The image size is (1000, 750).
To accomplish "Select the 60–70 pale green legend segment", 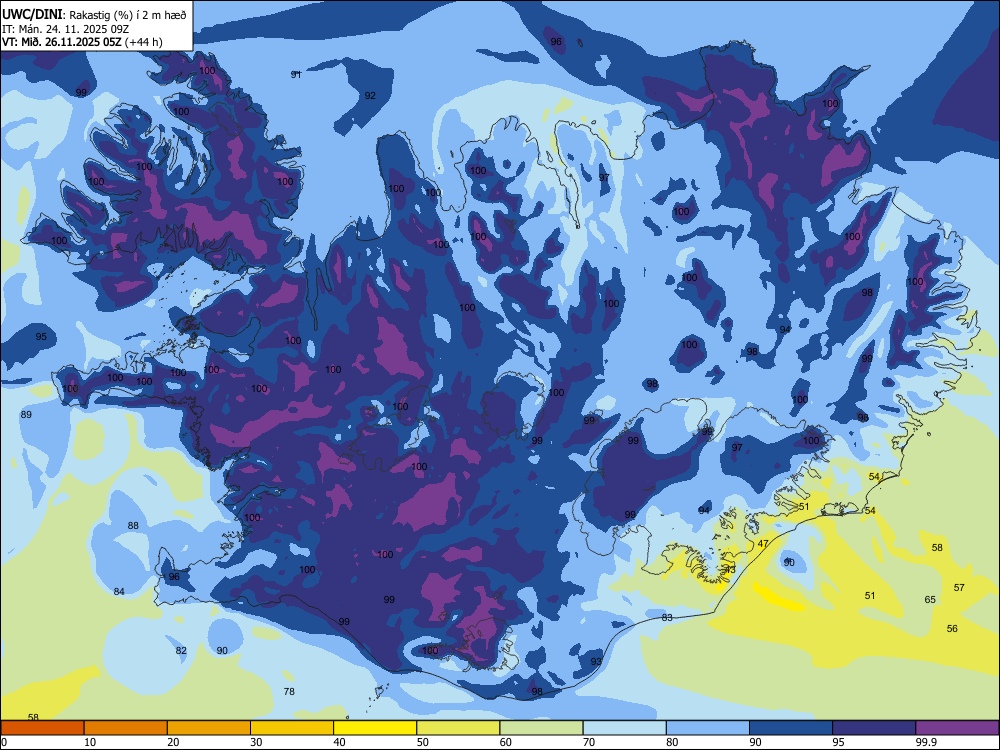I will coord(541,728).
